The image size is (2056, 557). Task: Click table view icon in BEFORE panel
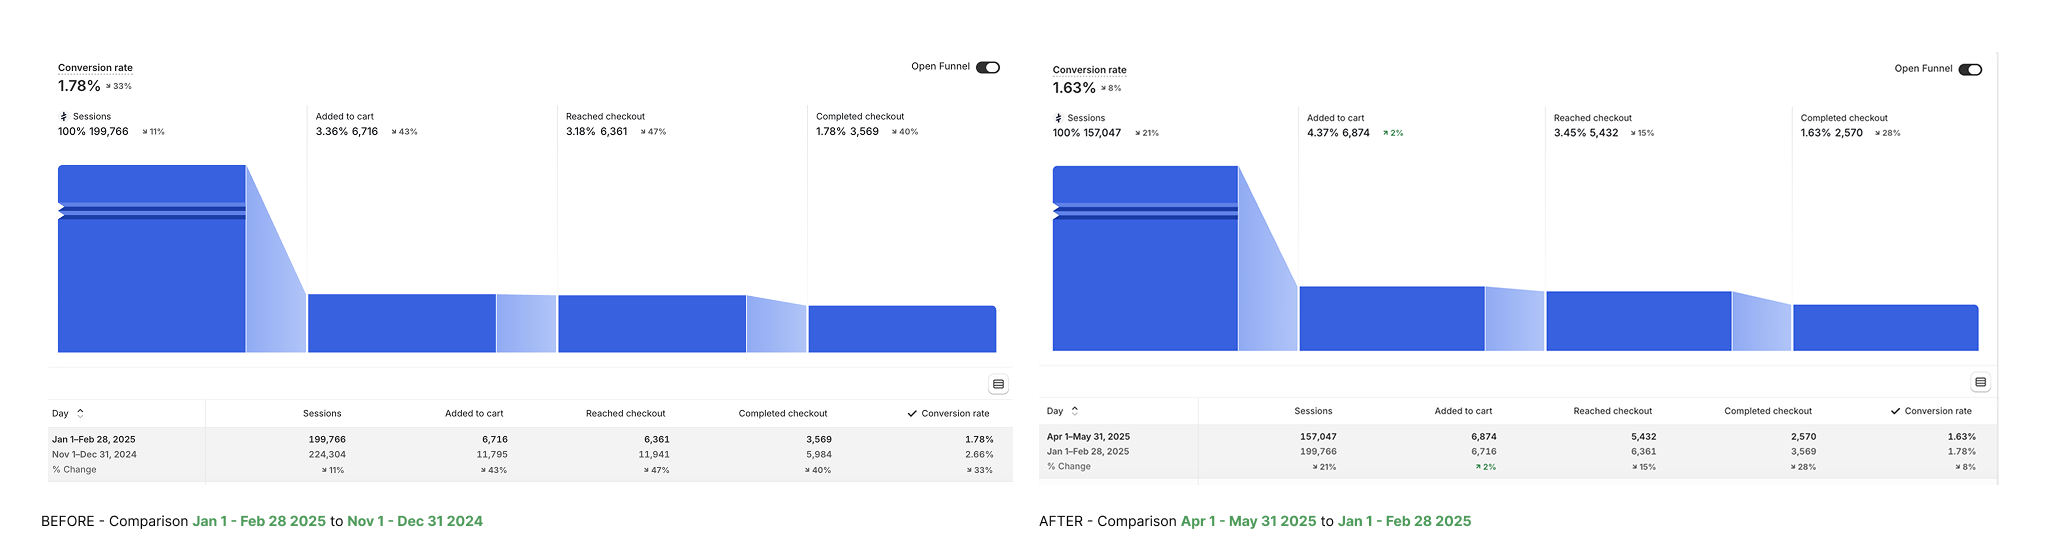point(998,384)
